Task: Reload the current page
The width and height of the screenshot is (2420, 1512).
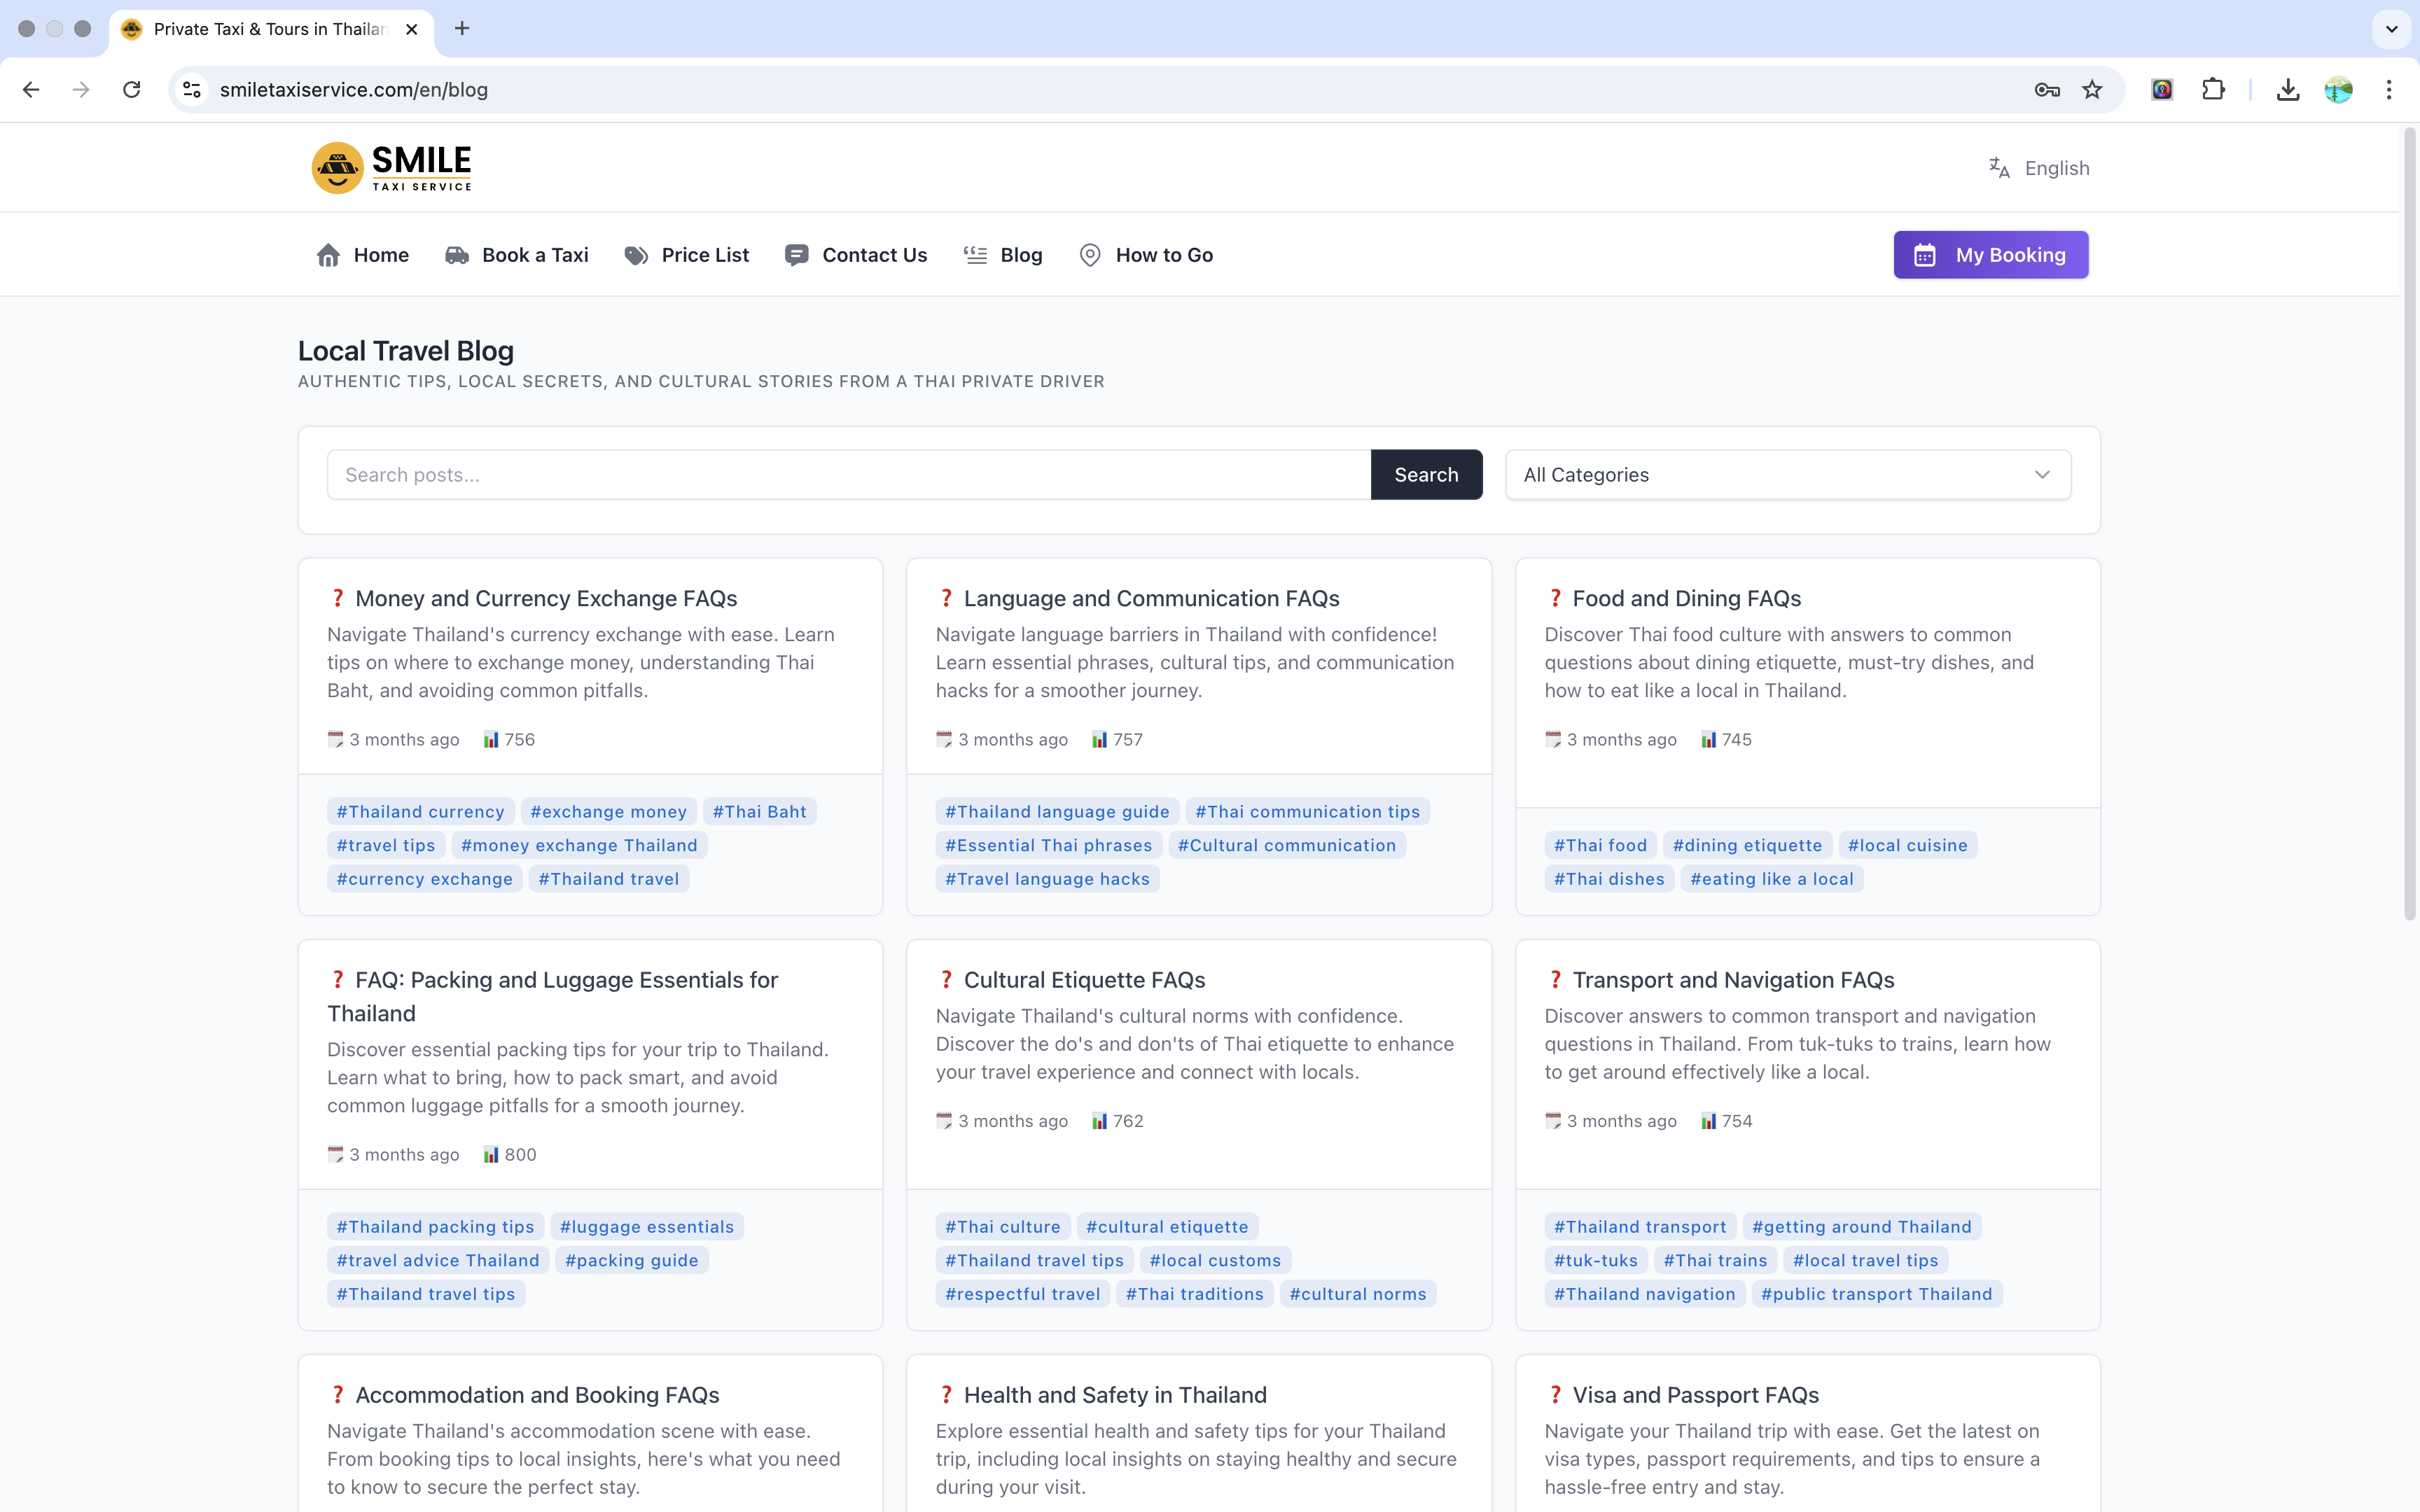Action: (x=131, y=90)
